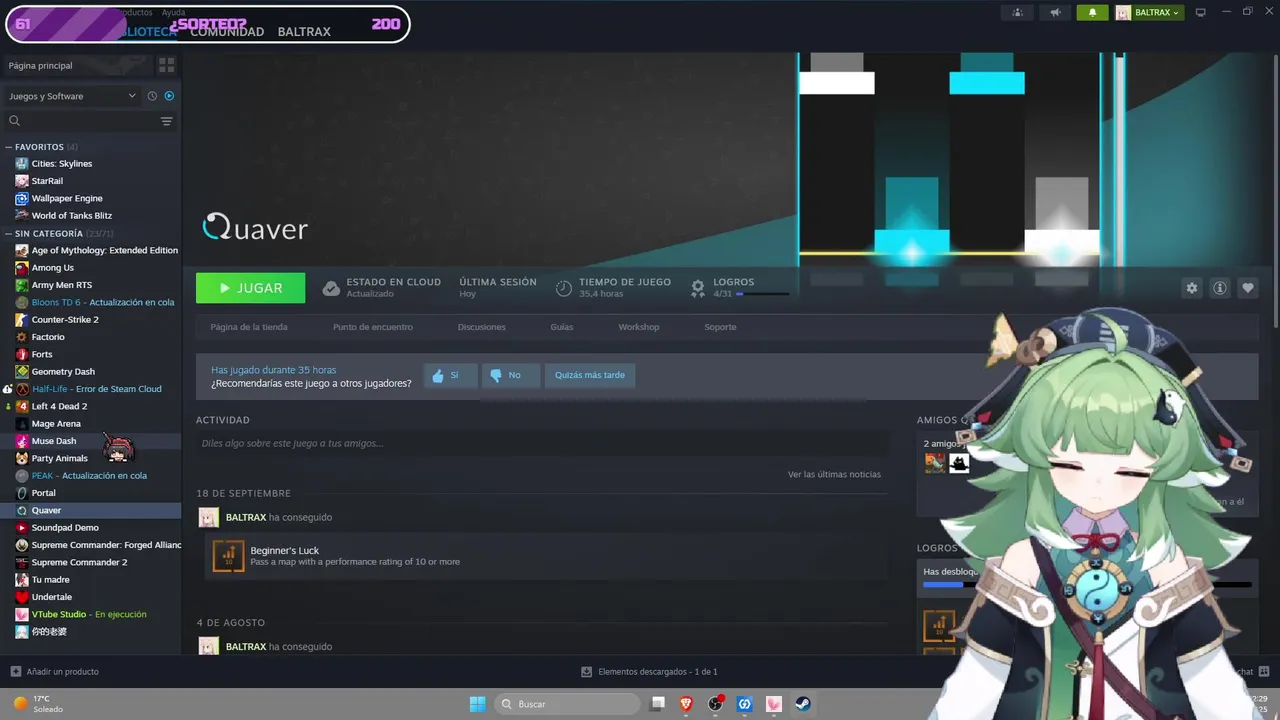
Task: Select World of Tanks Blitz
Action: coord(71,216)
